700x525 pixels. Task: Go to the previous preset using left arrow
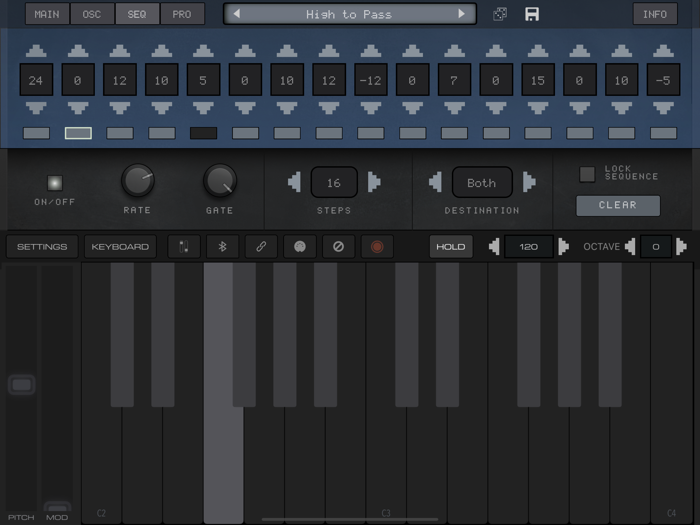pos(237,14)
